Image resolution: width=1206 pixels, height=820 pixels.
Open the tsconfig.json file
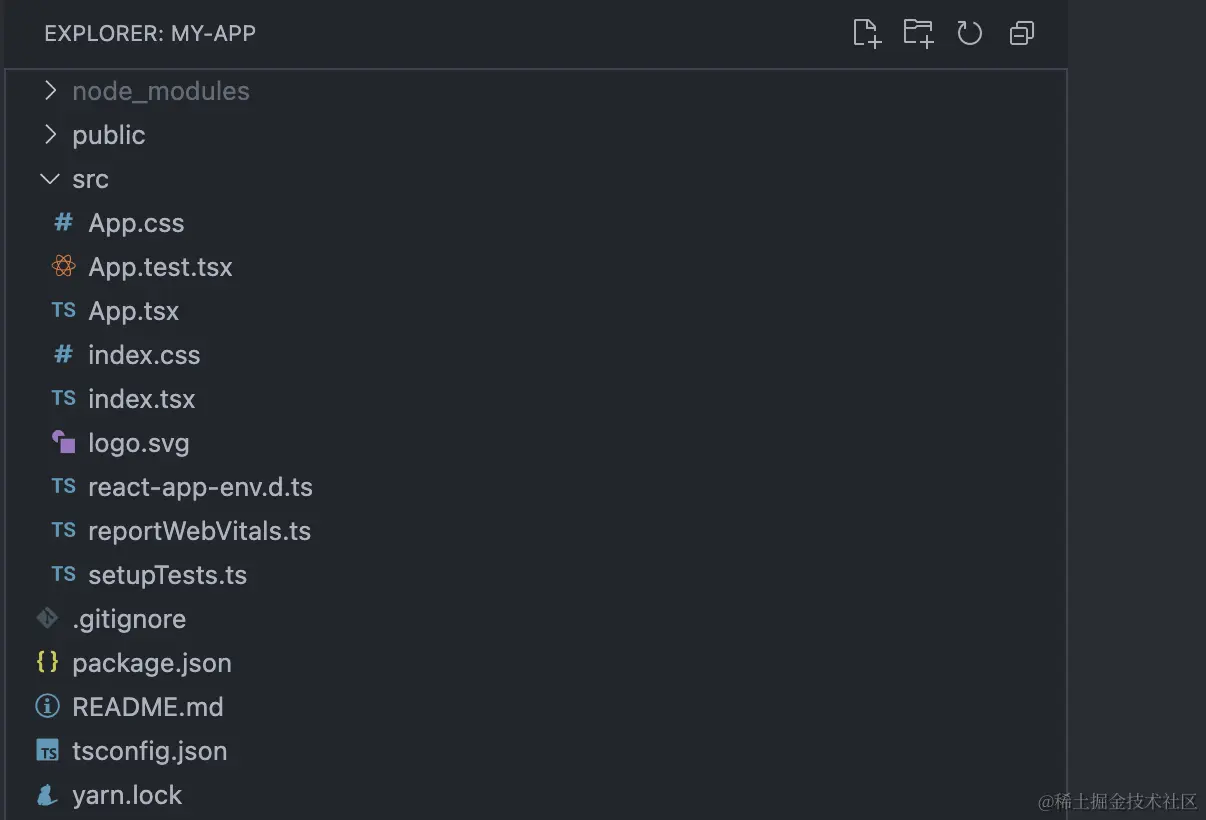pos(150,751)
